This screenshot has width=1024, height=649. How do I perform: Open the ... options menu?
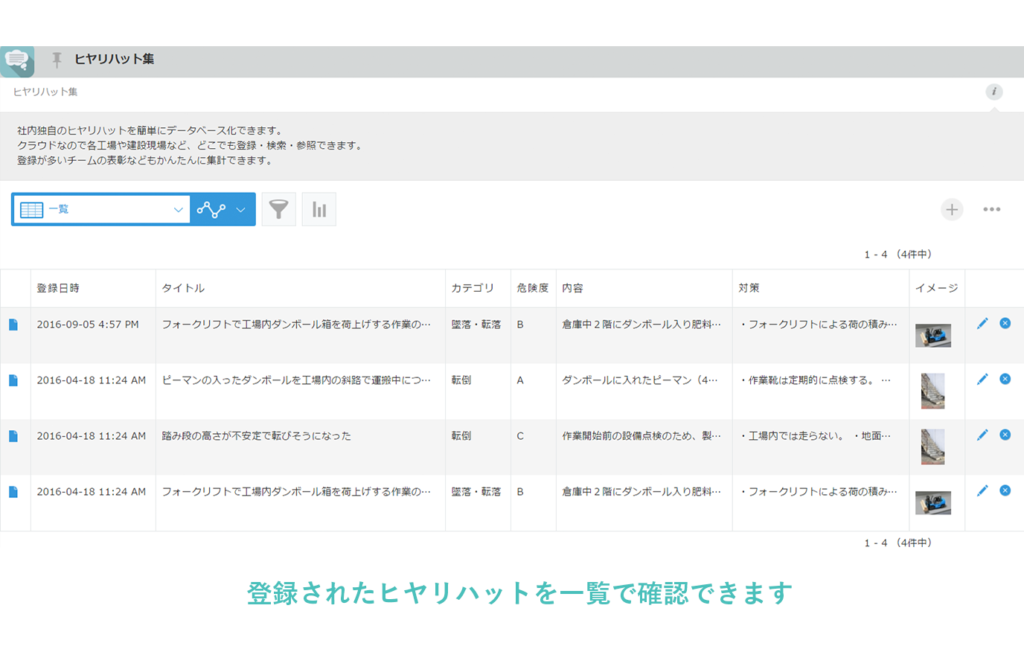click(x=992, y=209)
